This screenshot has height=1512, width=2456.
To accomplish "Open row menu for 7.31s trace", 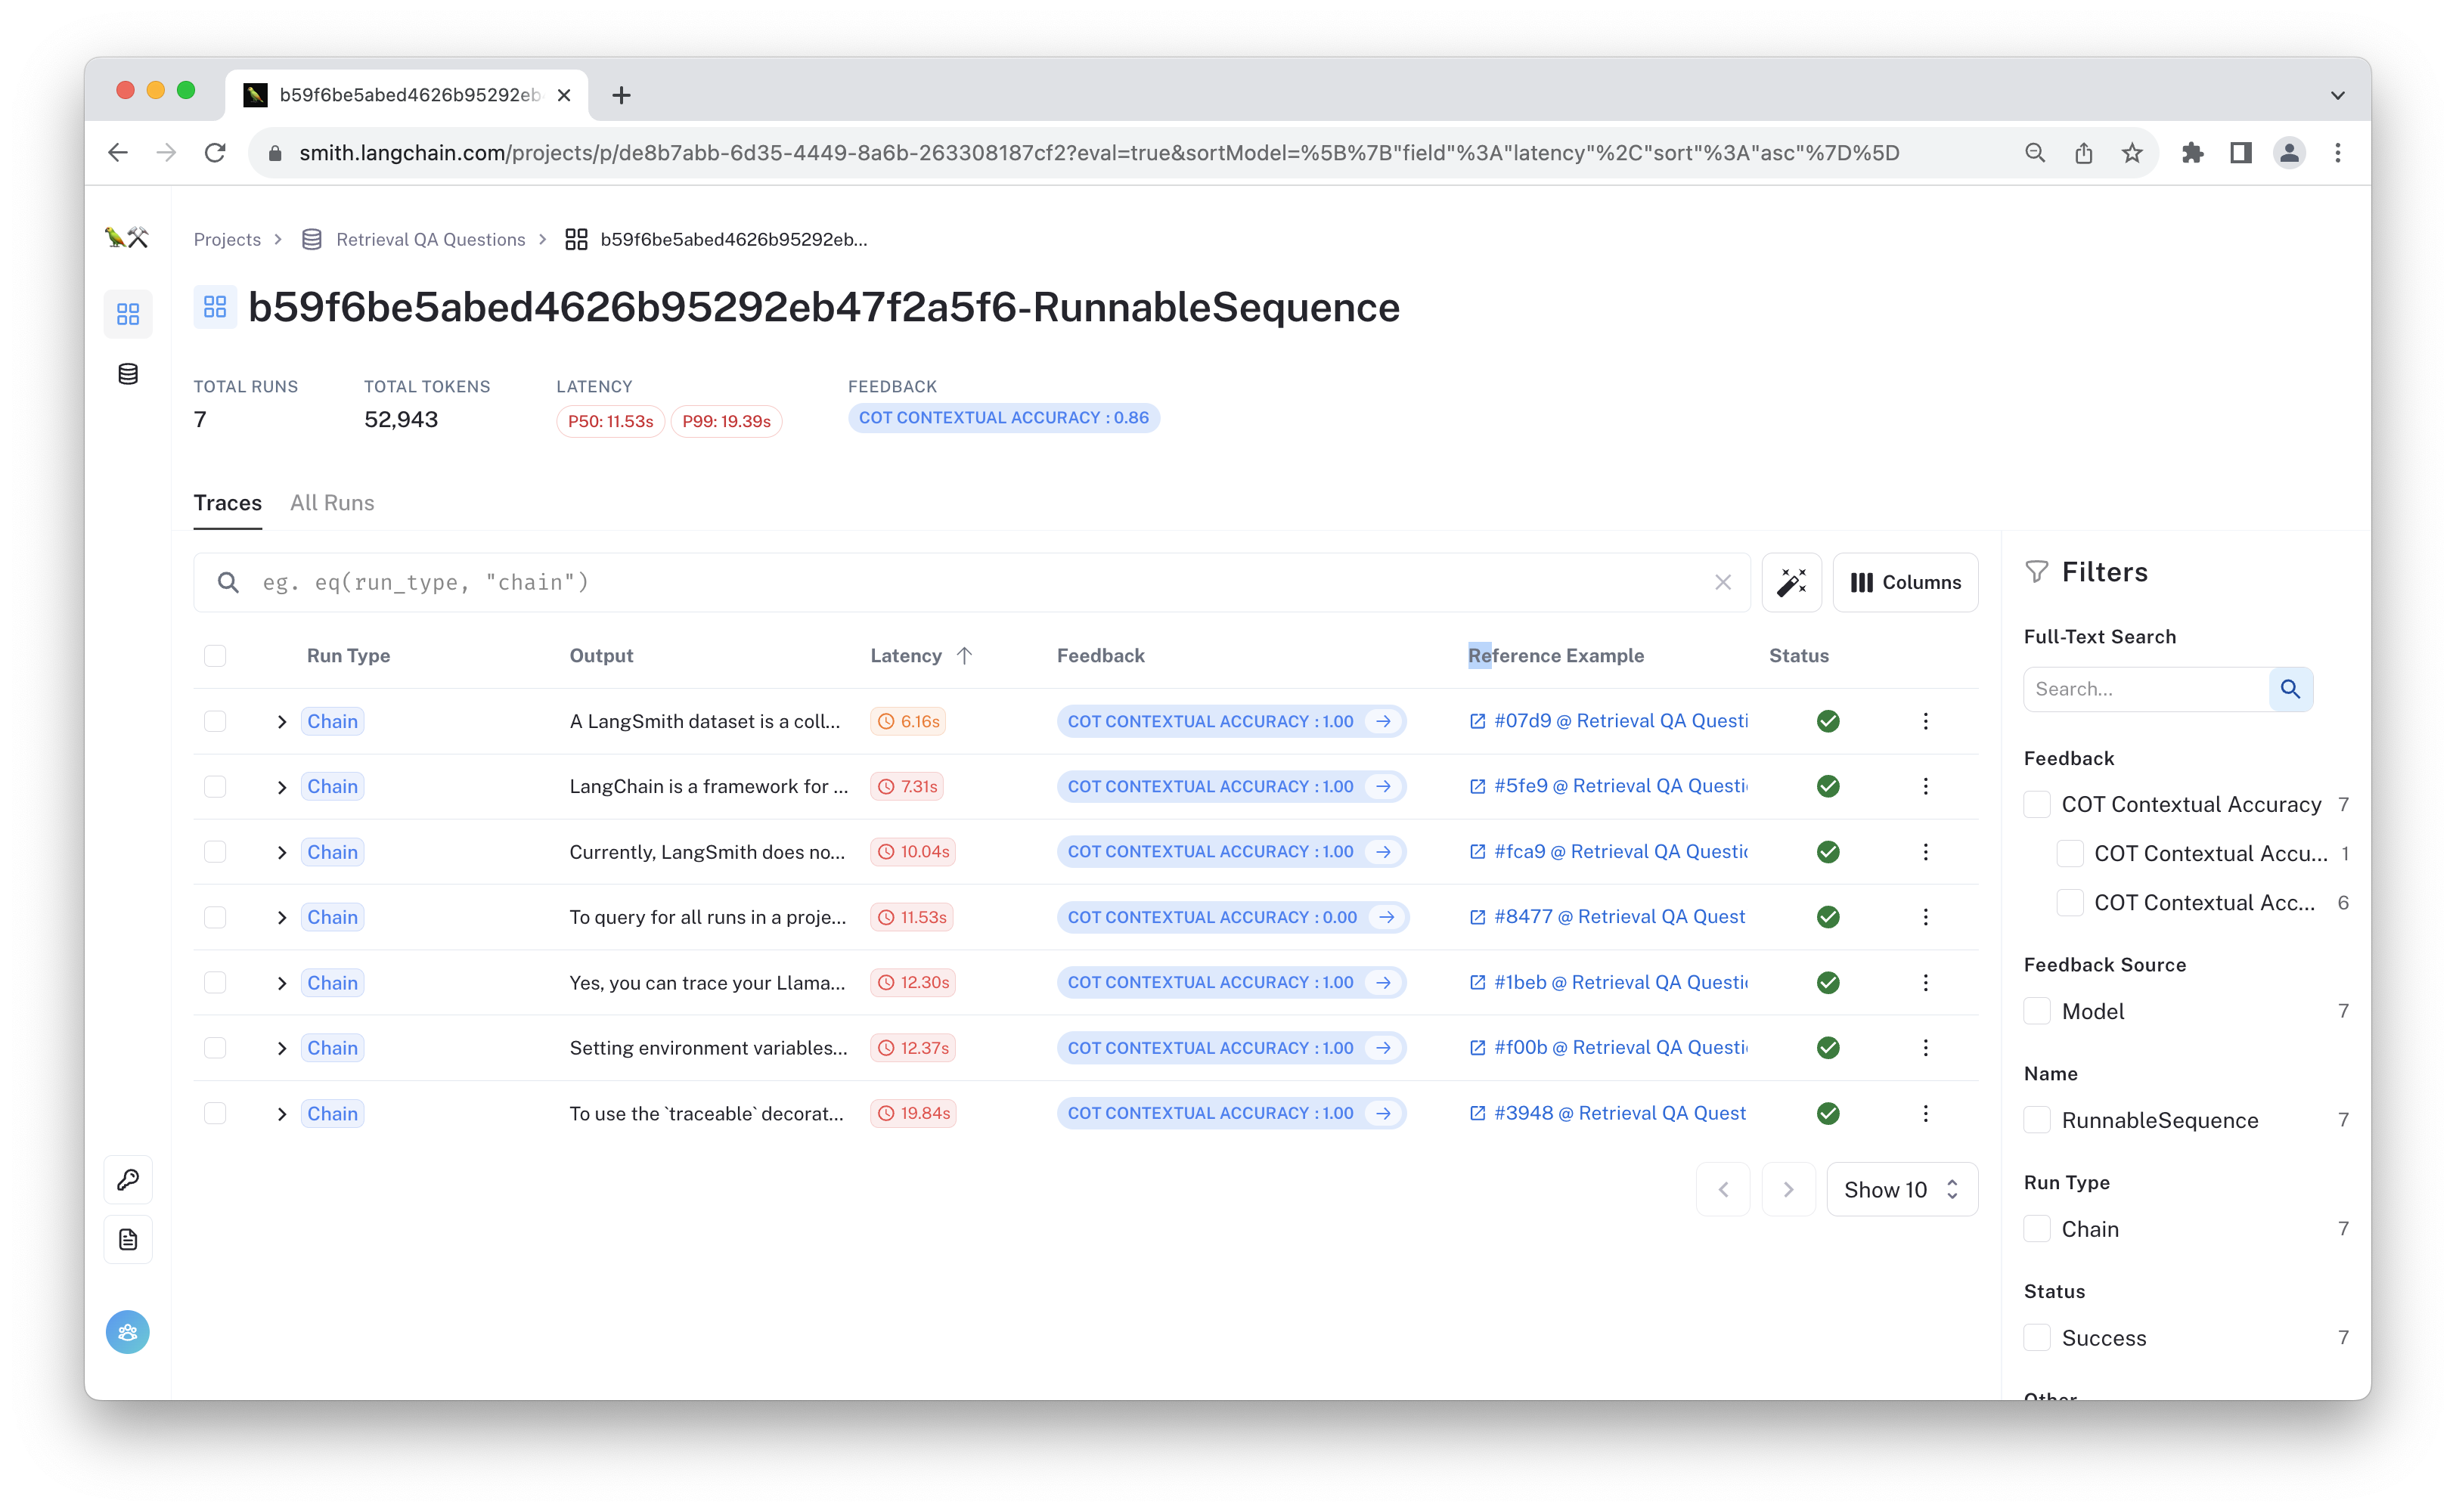I will pos(1925,786).
